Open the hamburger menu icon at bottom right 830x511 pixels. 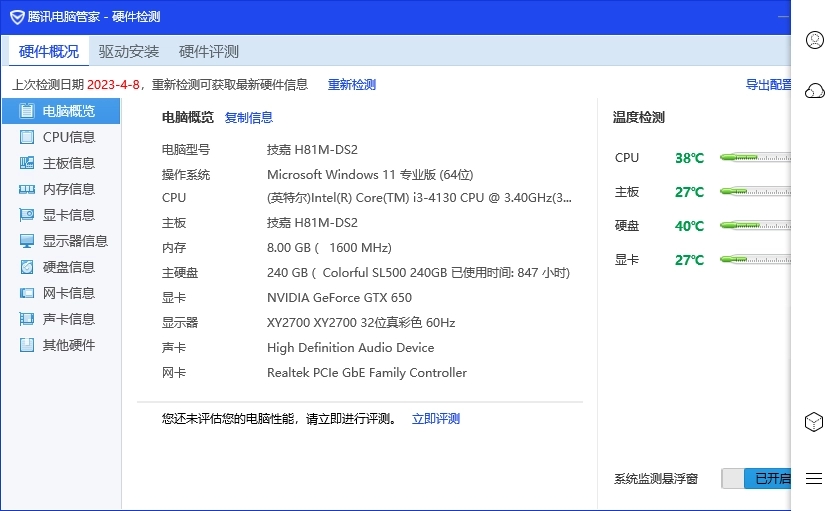tap(814, 478)
